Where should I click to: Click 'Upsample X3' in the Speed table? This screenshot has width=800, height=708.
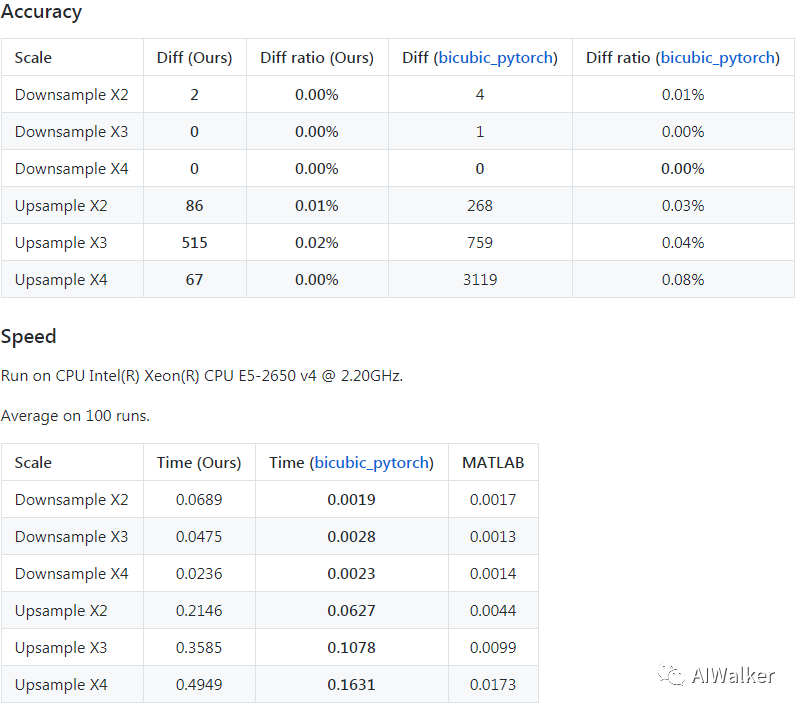point(61,648)
